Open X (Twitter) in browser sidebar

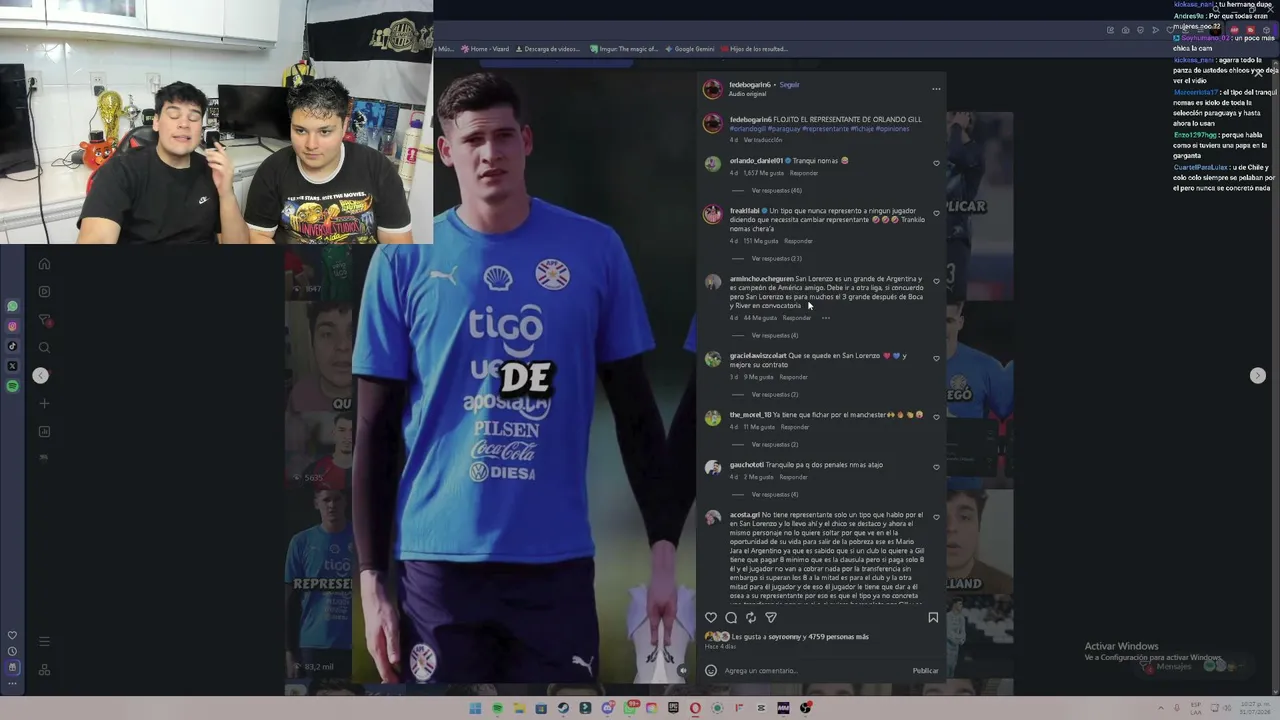pos(12,366)
